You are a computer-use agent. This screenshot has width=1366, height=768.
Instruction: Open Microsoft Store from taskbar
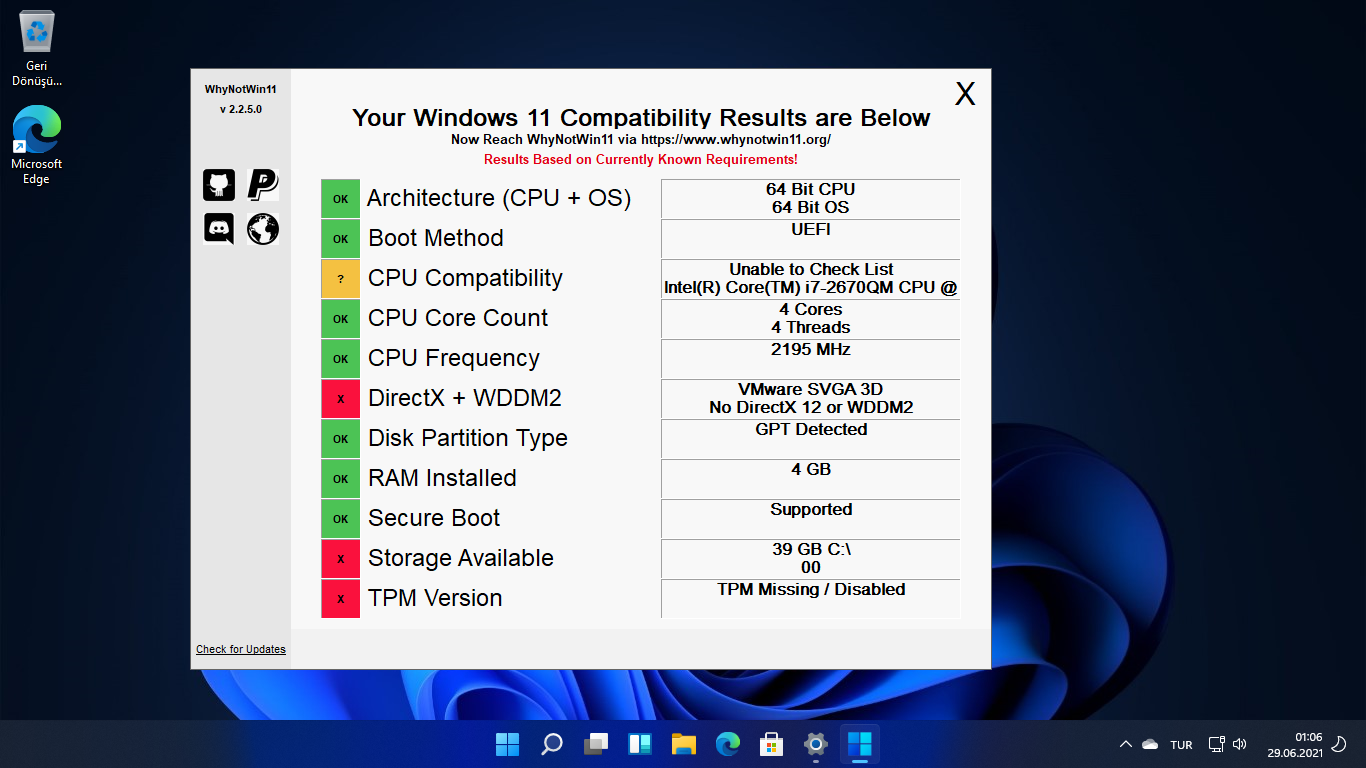click(x=772, y=744)
